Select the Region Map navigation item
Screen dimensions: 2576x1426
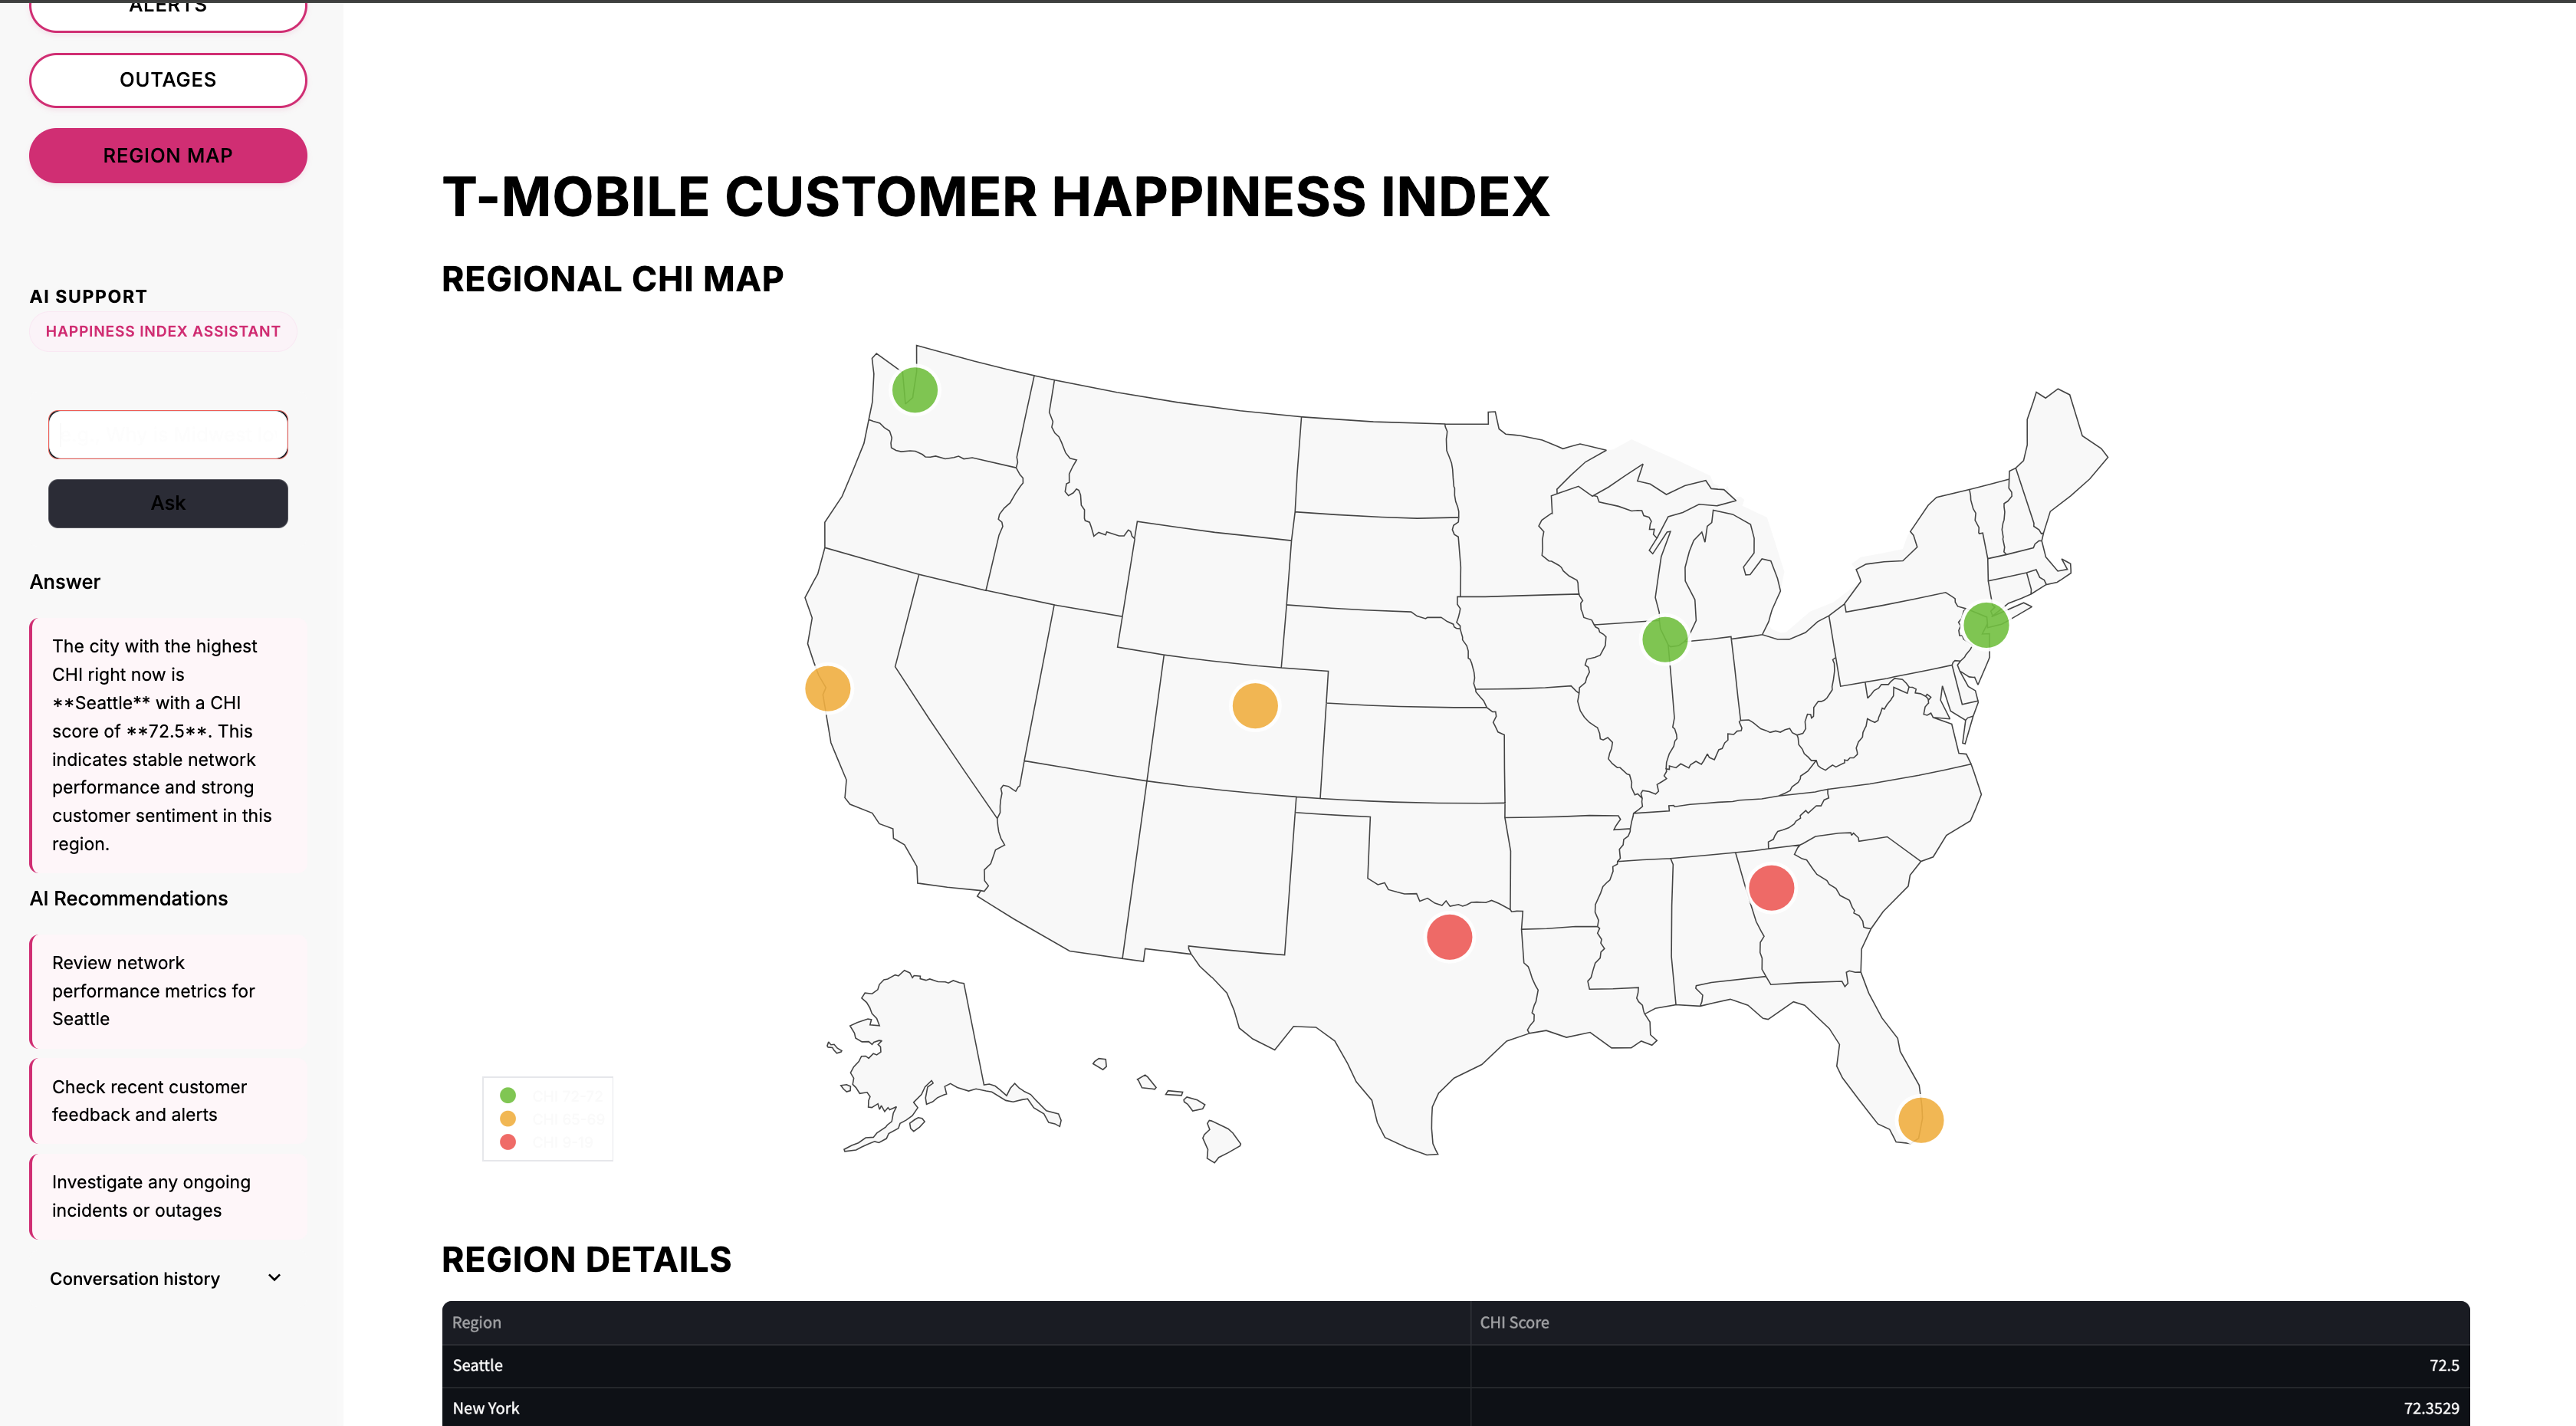coord(168,156)
